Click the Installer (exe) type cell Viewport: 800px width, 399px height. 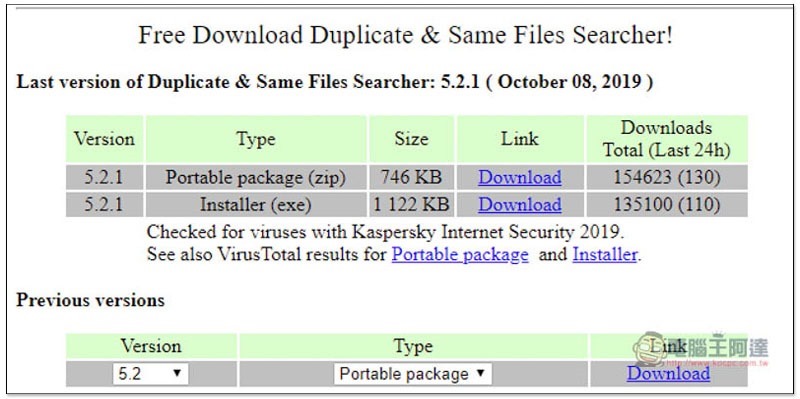(x=256, y=205)
